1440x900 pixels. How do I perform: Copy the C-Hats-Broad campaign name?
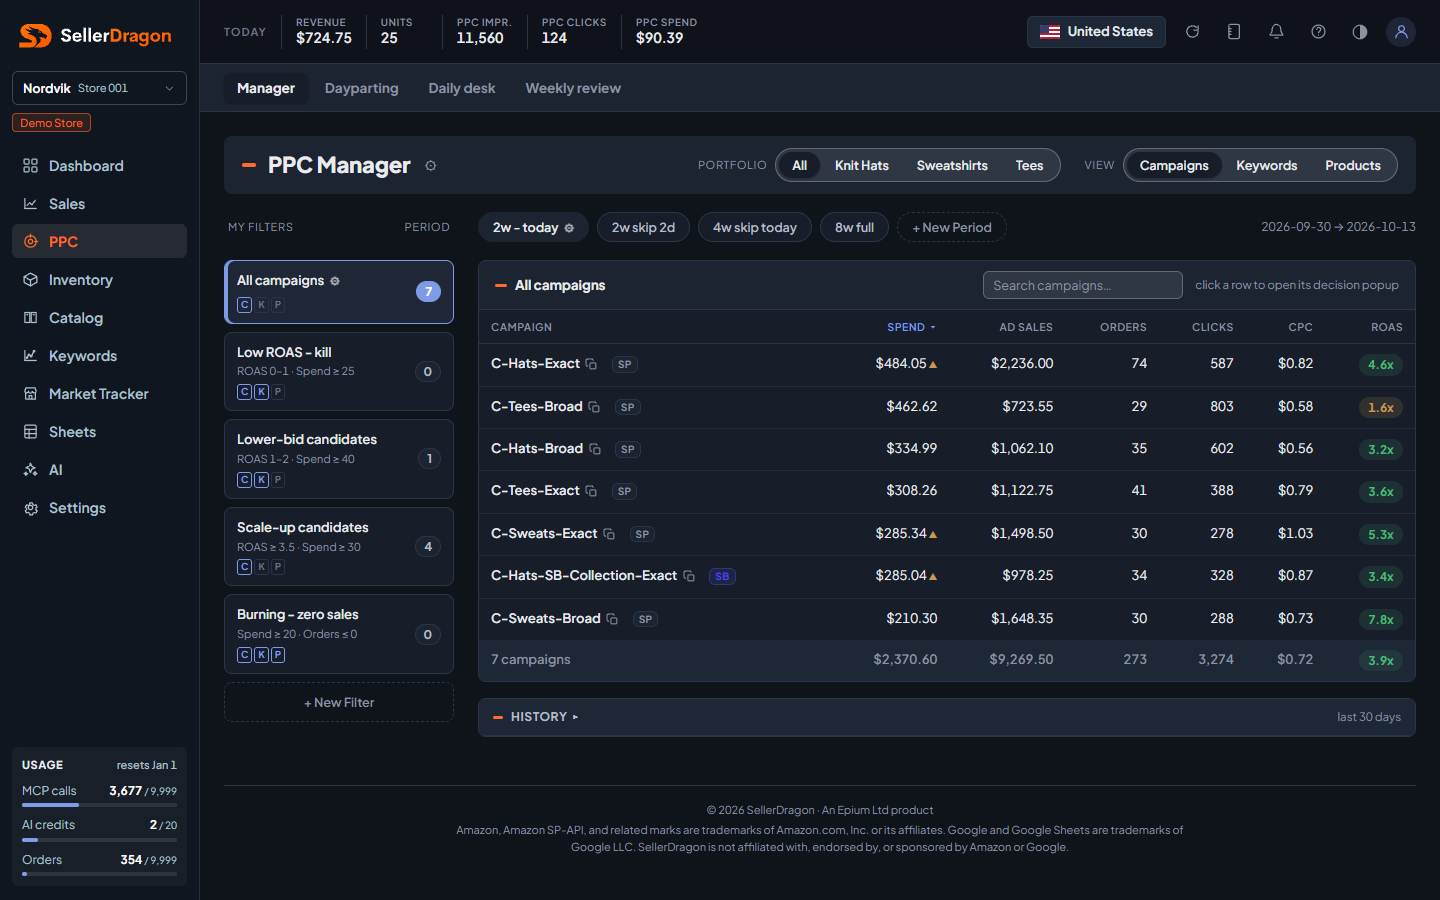[595, 449]
